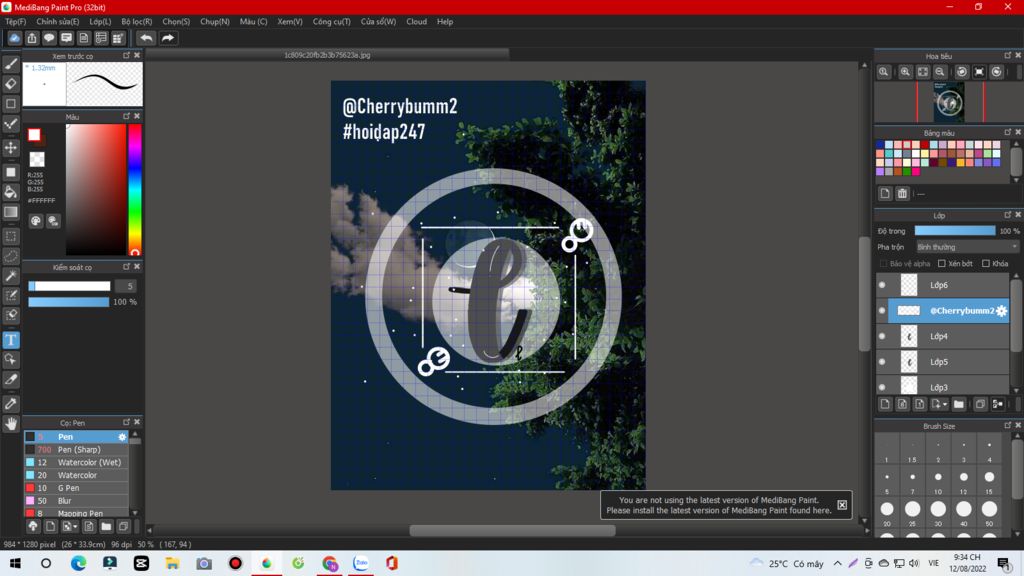Select Blur brush
The width and height of the screenshot is (1024, 576).
pyautogui.click(x=76, y=501)
